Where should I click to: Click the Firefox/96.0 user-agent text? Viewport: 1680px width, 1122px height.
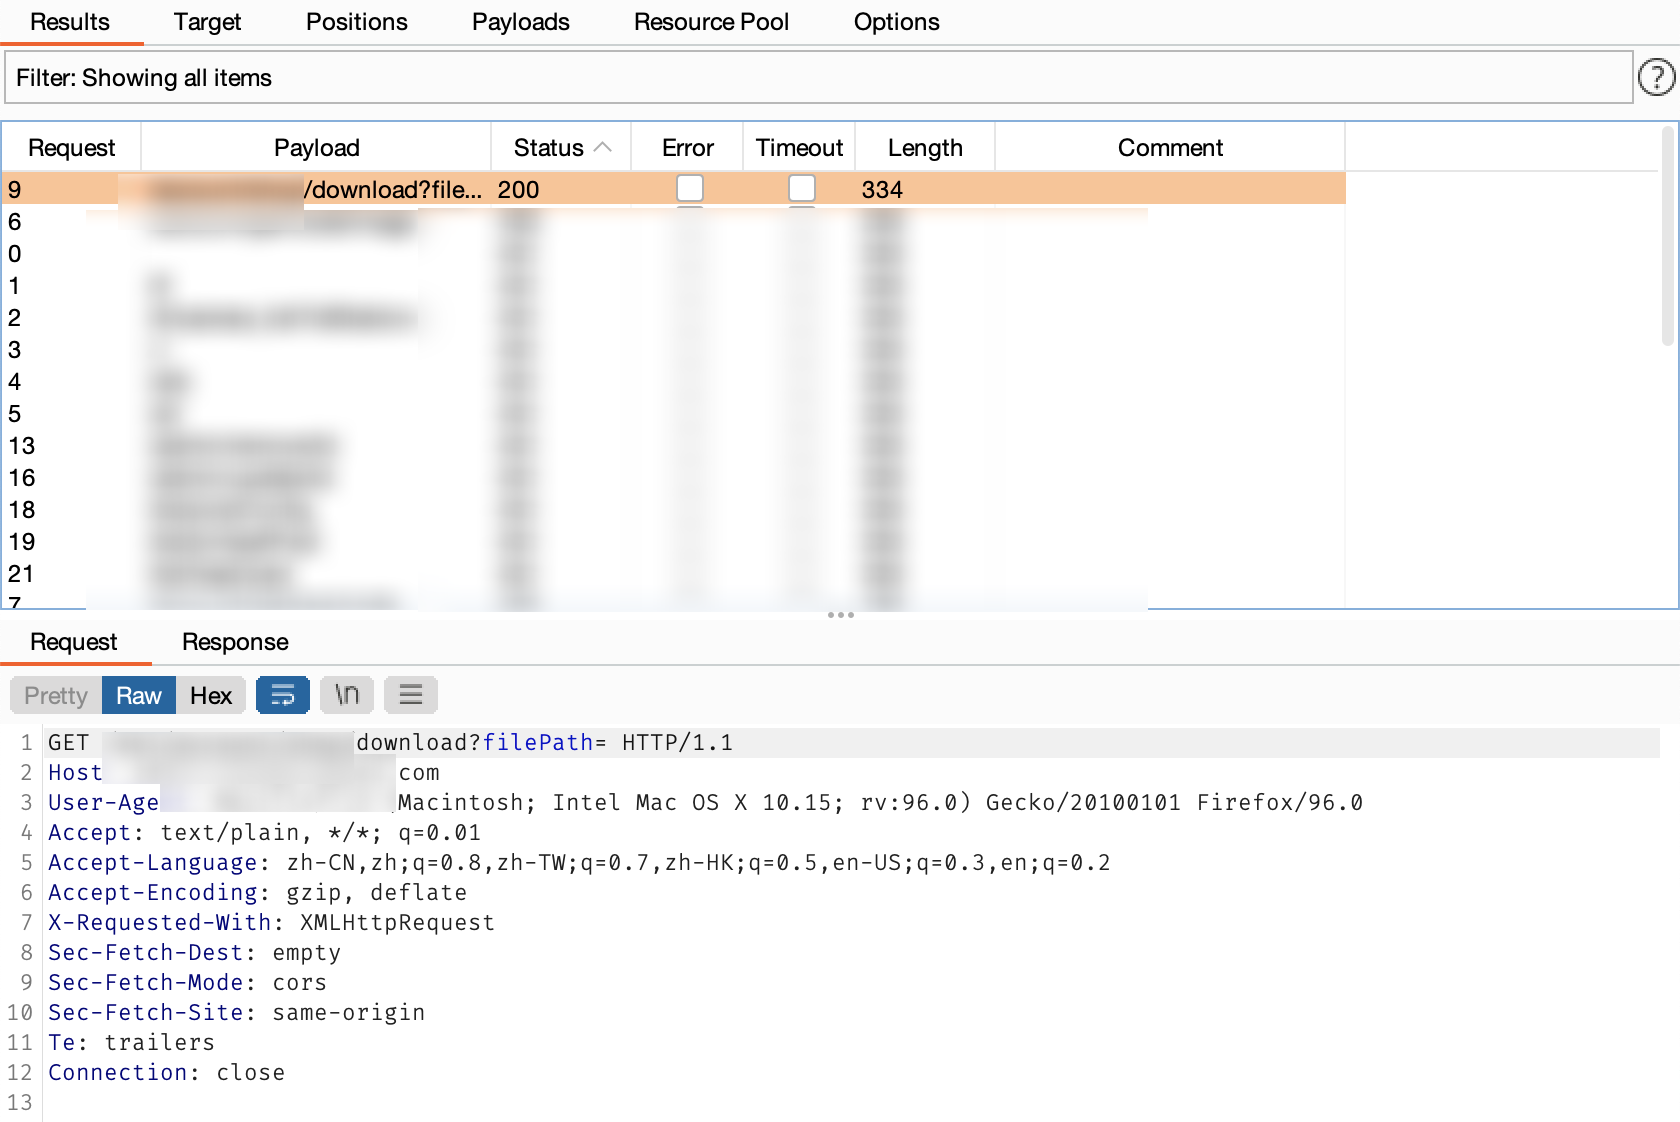[x=1280, y=803]
